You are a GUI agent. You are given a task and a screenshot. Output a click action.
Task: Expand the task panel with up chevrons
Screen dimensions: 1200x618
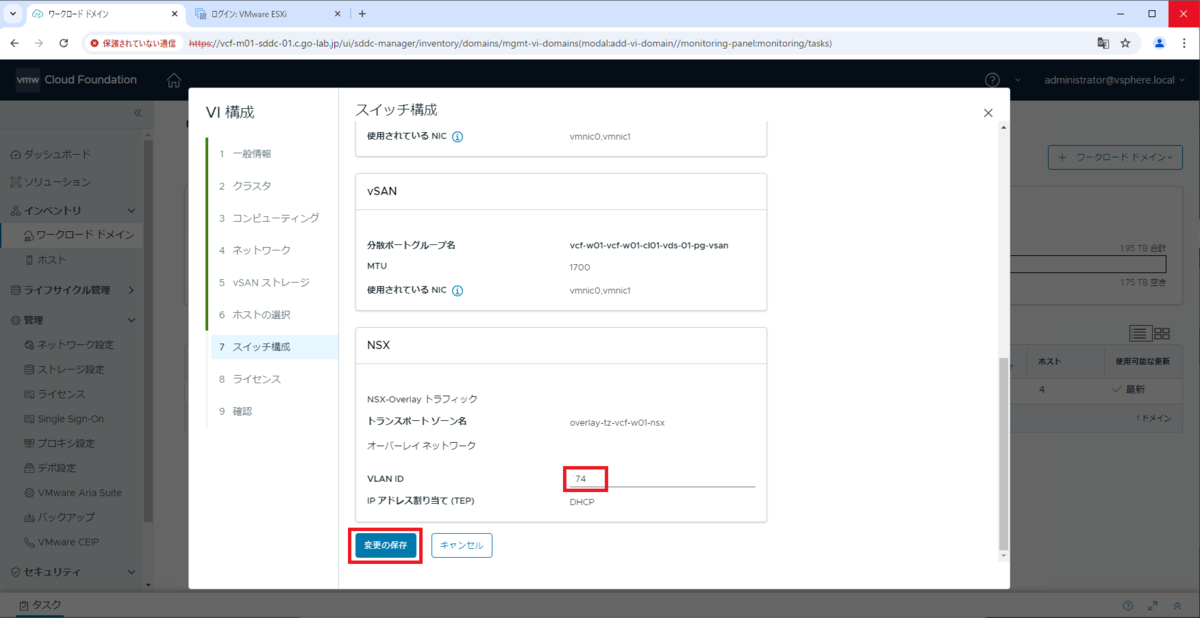(1177, 605)
